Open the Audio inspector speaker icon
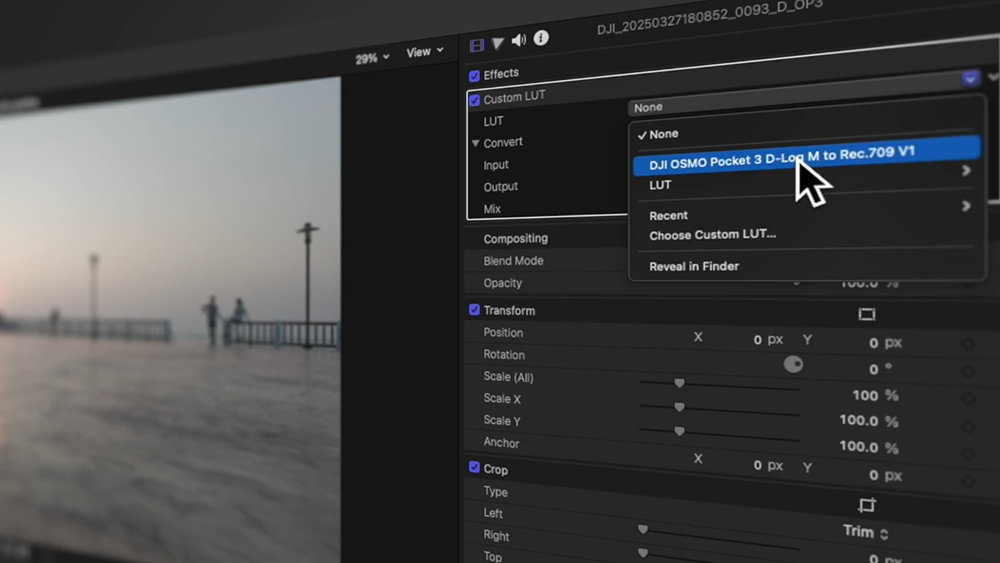Viewport: 1000px width, 563px height. tap(518, 40)
